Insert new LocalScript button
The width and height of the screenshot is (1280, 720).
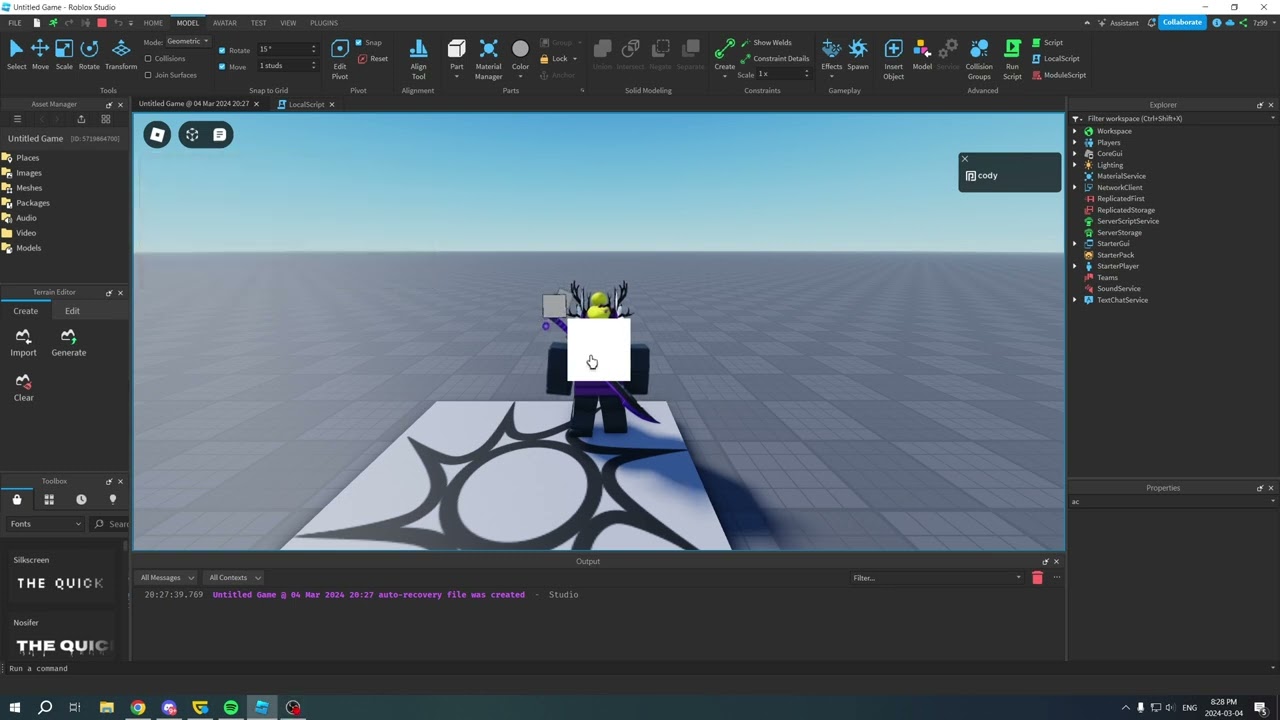click(x=1055, y=58)
